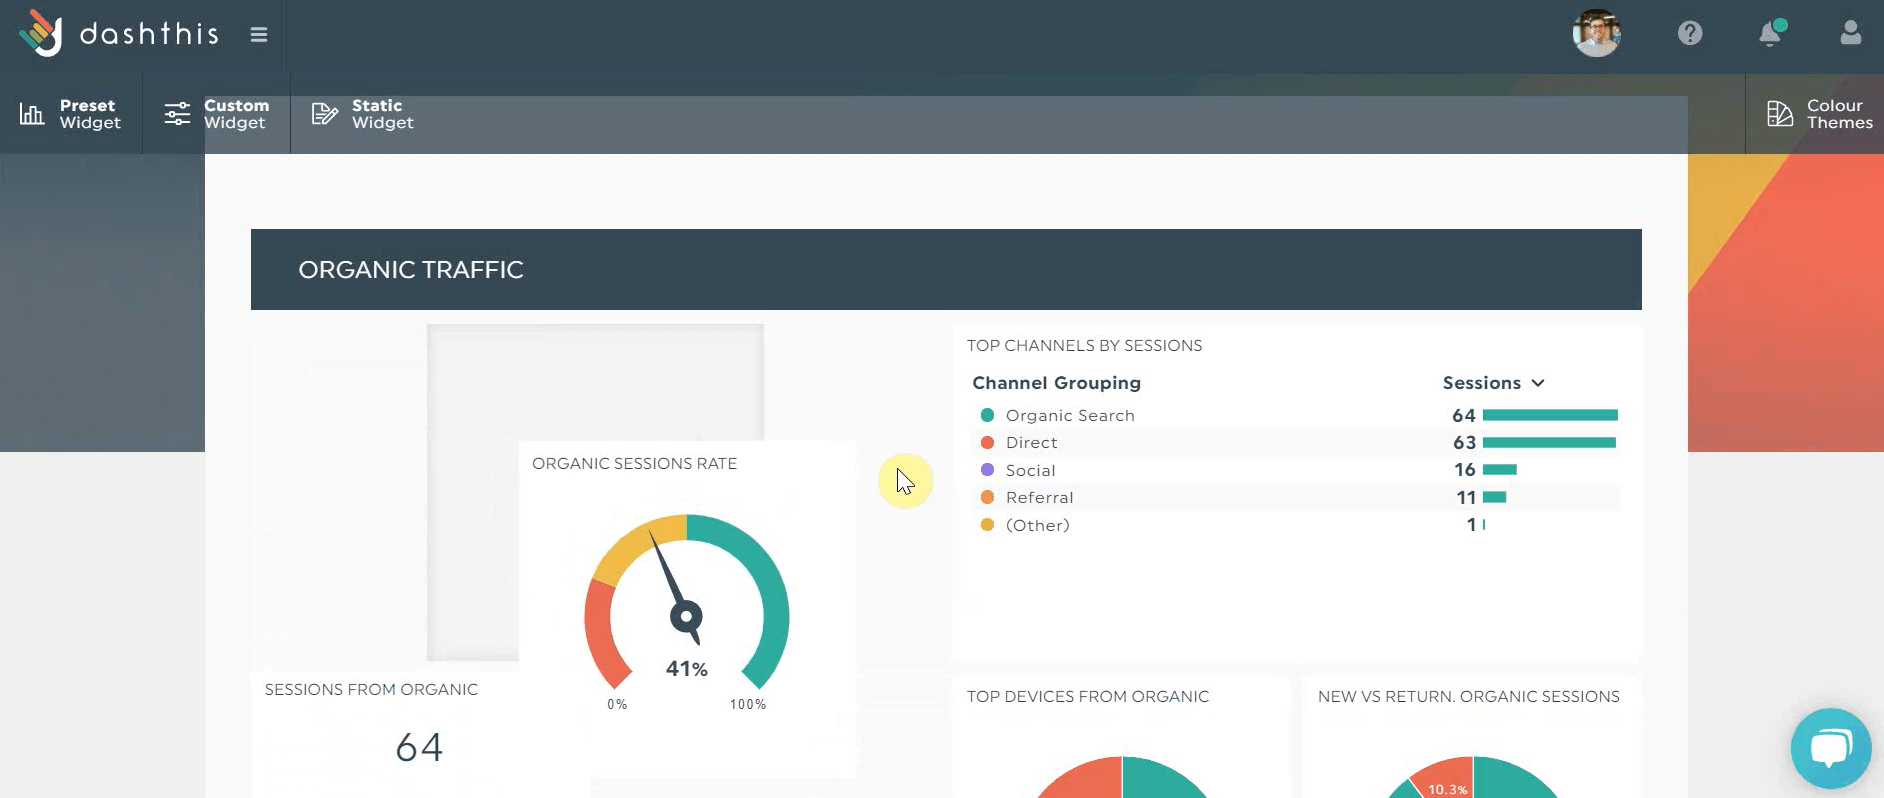Select the Direct channel row
The width and height of the screenshot is (1884, 798).
tap(1295, 442)
